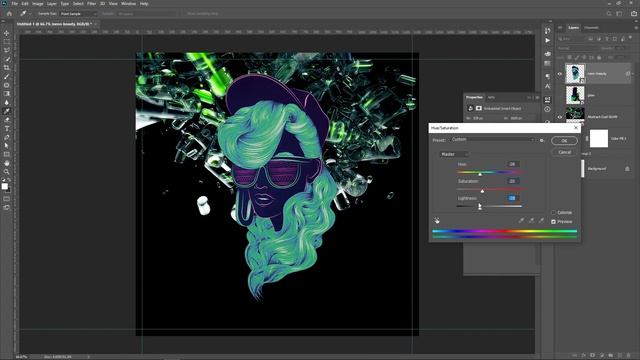640x360 pixels.
Task: Swap foreground and background colors
Action: pos(9,180)
